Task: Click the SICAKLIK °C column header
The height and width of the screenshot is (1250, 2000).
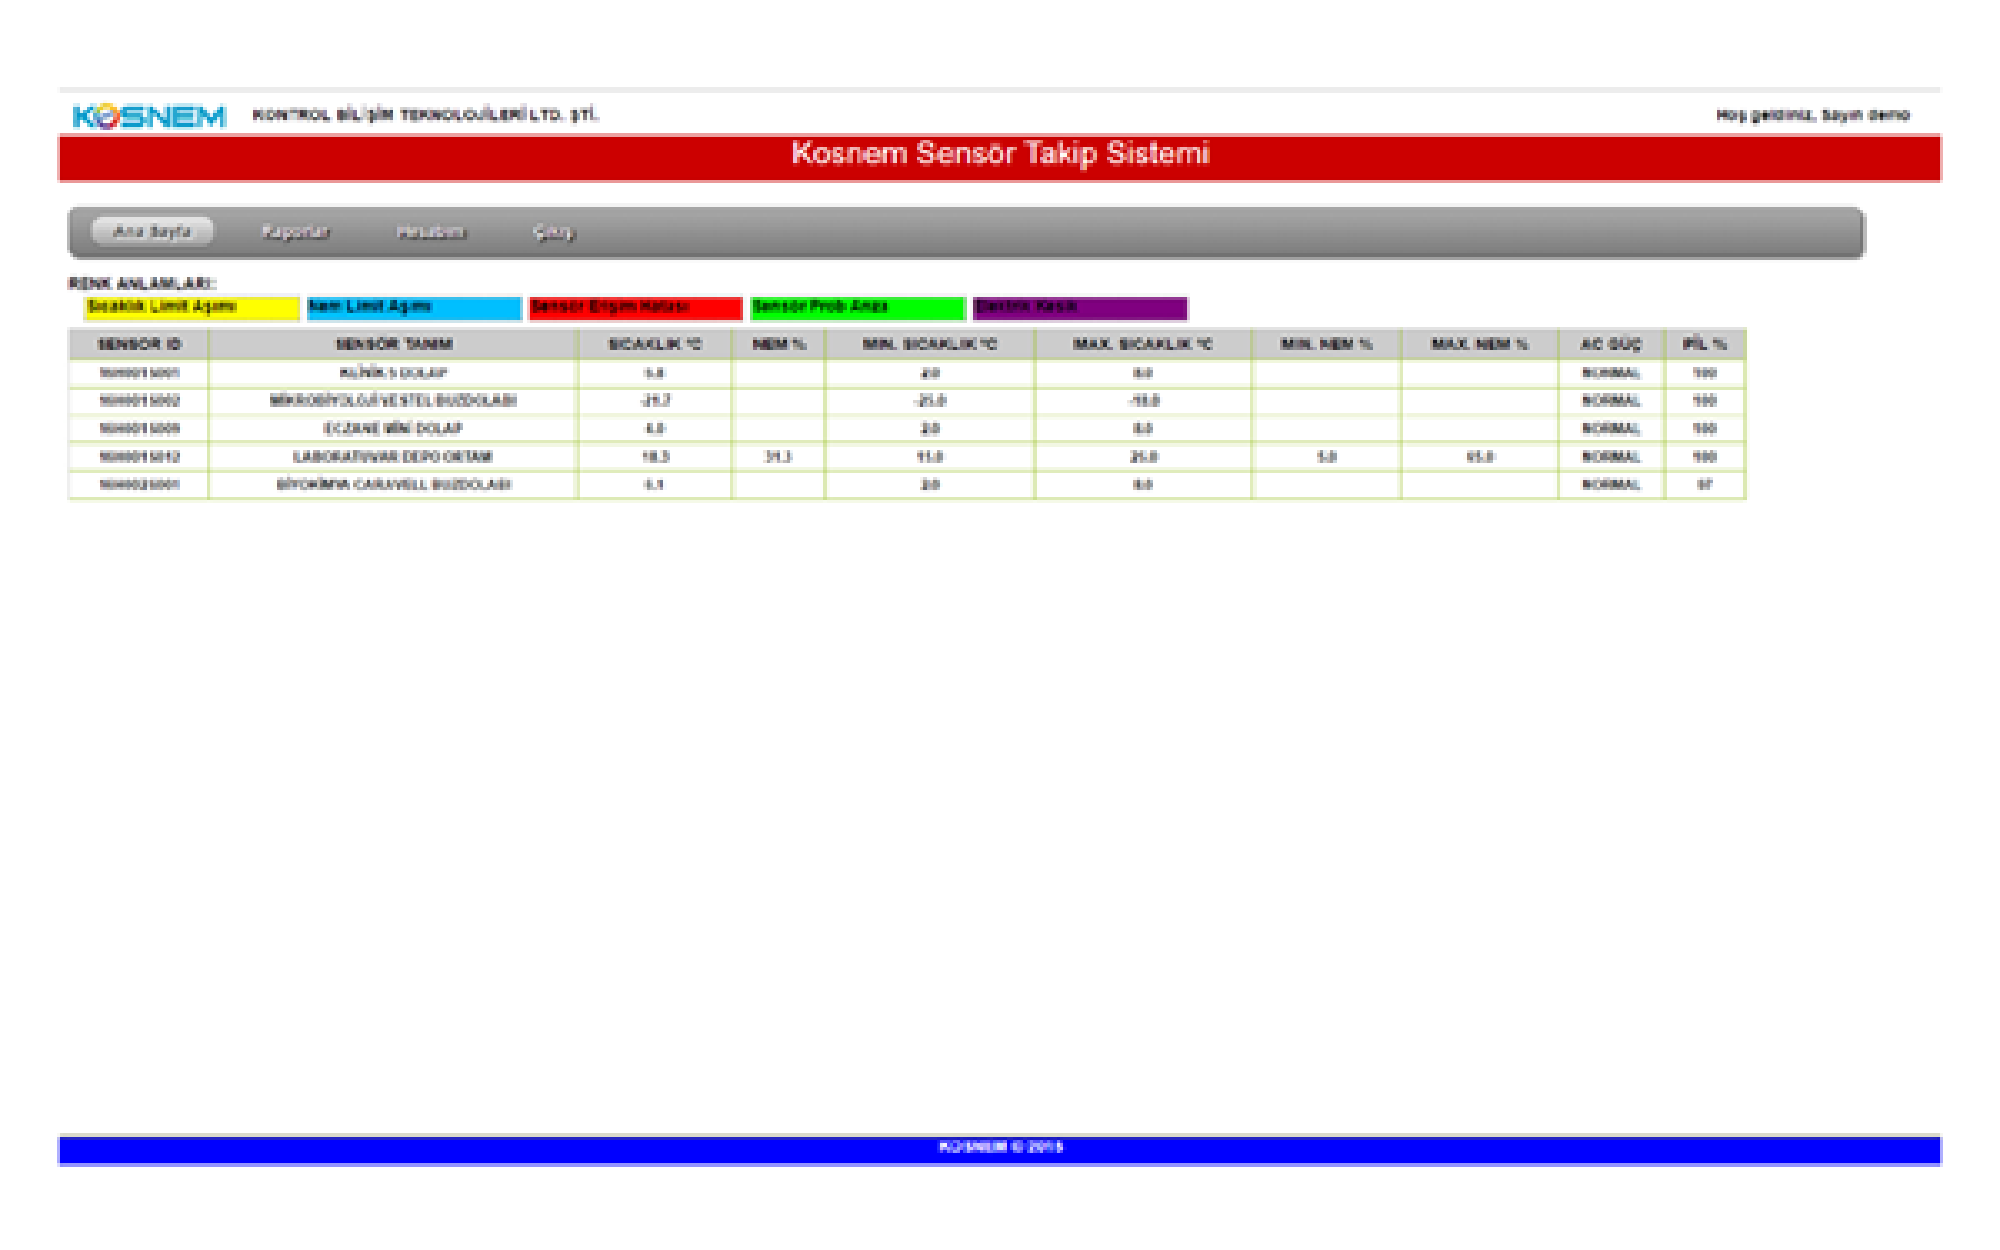Action: [655, 344]
